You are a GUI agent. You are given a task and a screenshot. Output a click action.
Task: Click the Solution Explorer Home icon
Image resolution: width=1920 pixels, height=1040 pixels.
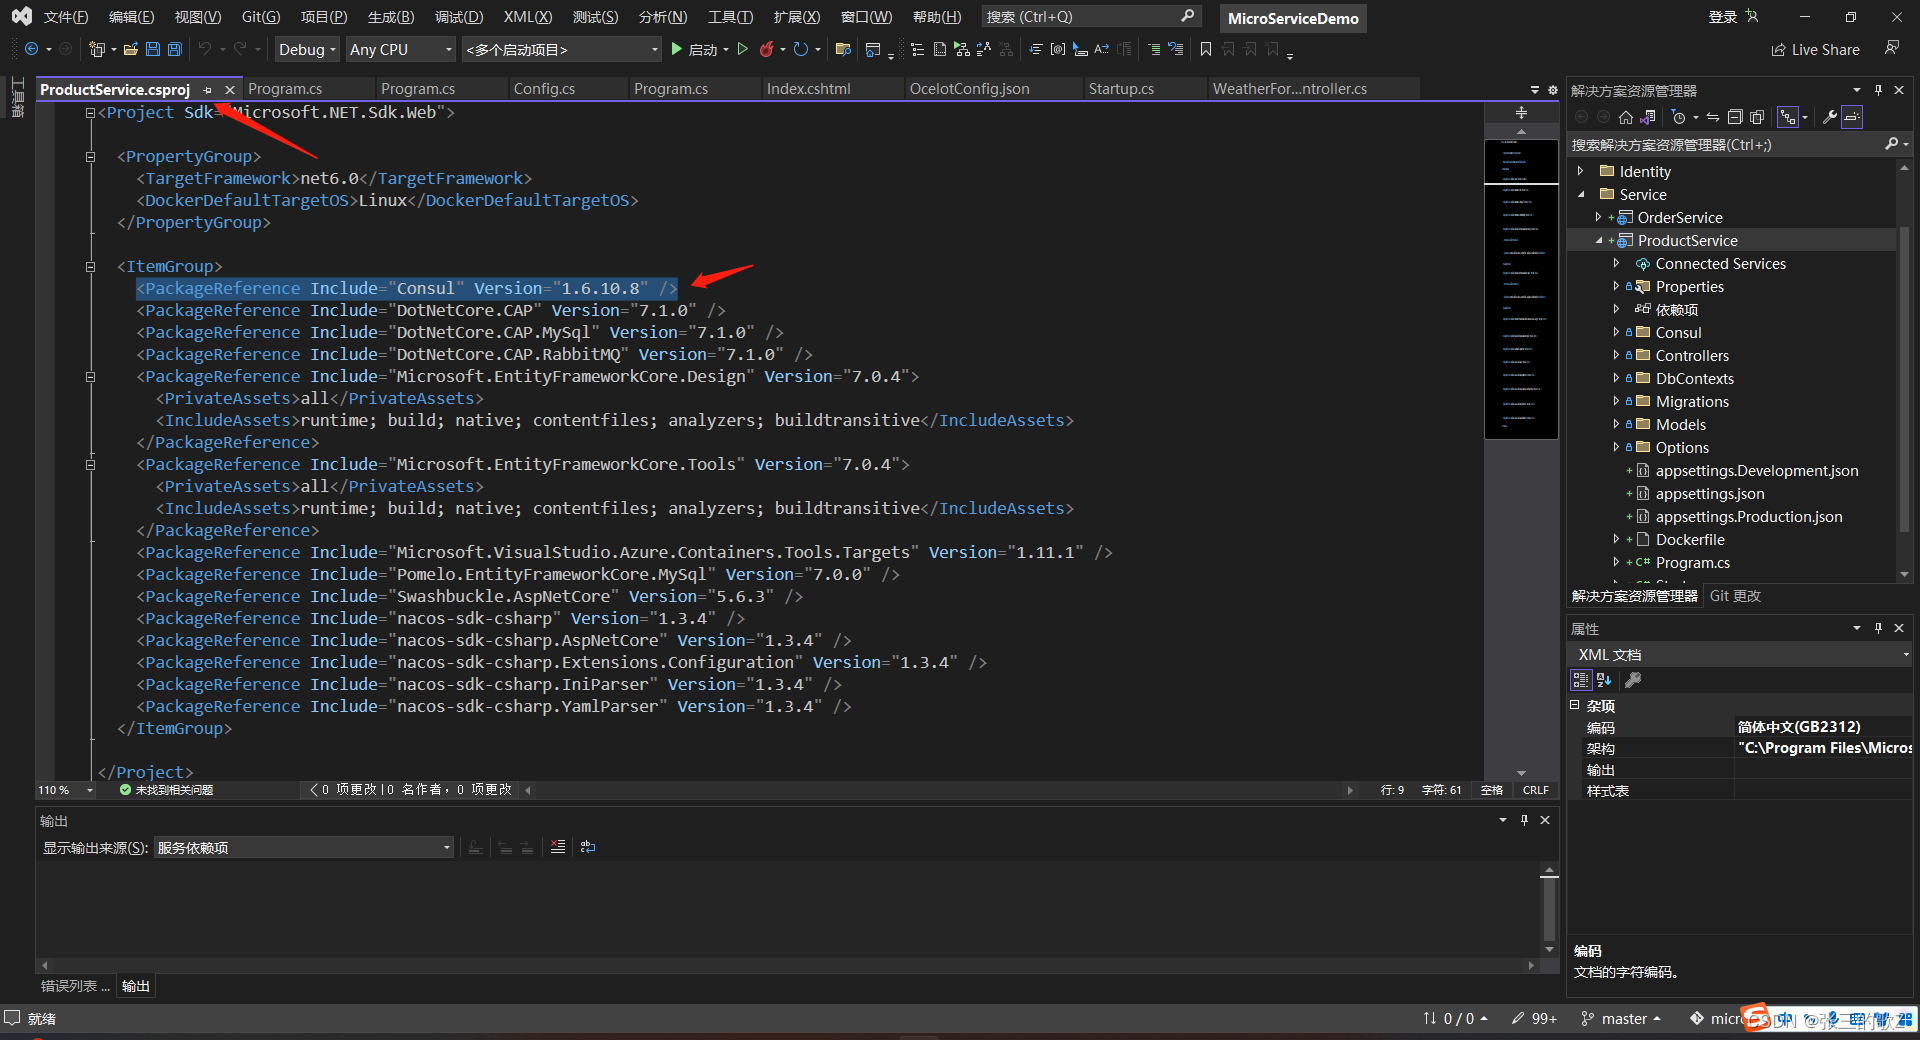[x=1626, y=117]
